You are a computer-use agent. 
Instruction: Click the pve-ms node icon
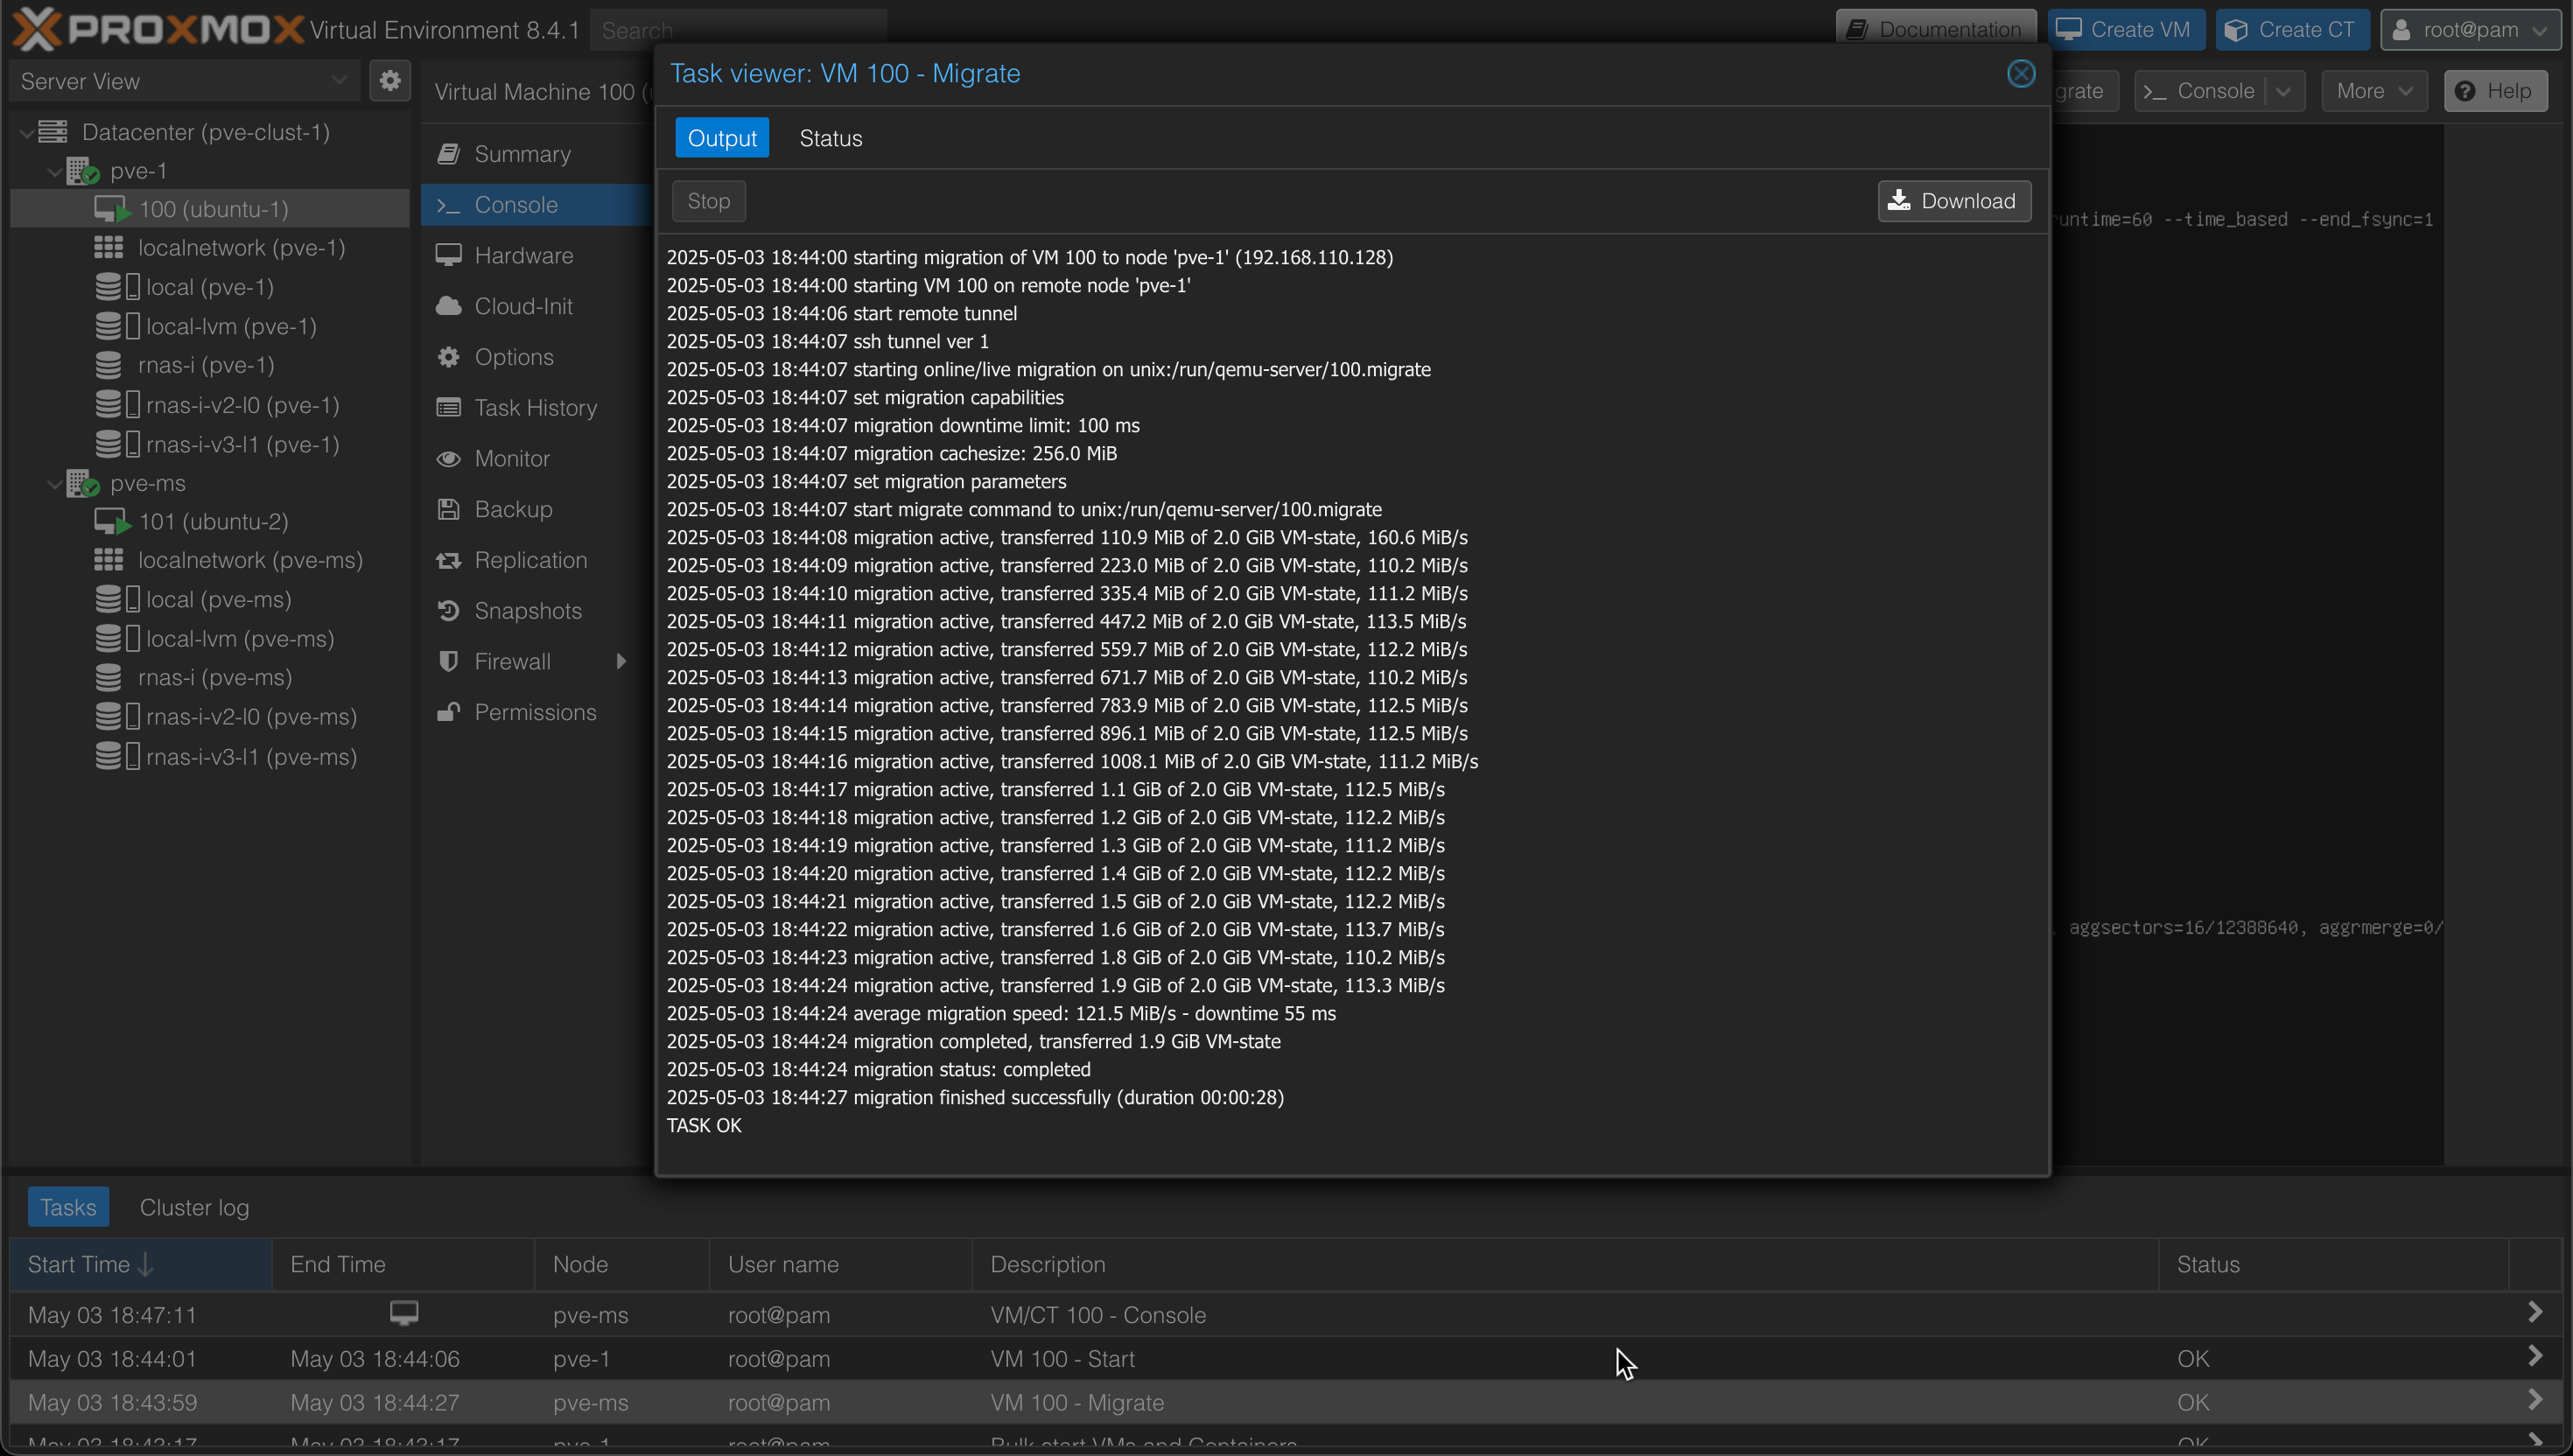pos(83,483)
